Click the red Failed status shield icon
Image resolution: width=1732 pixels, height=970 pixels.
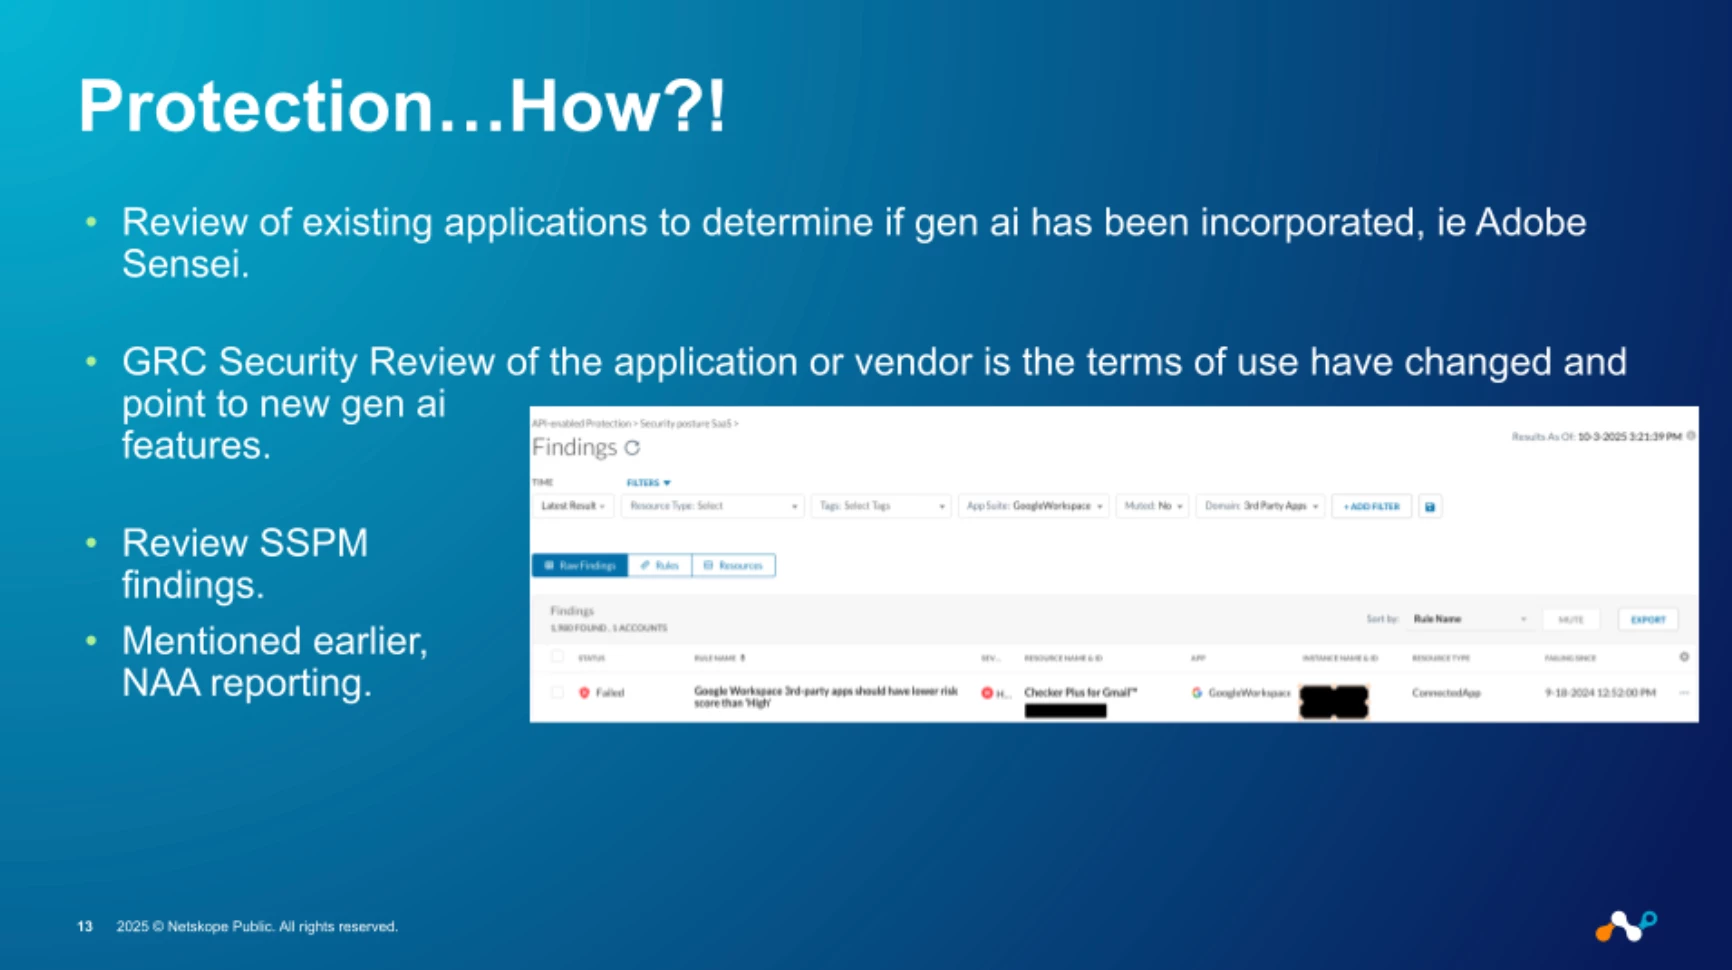tap(584, 692)
